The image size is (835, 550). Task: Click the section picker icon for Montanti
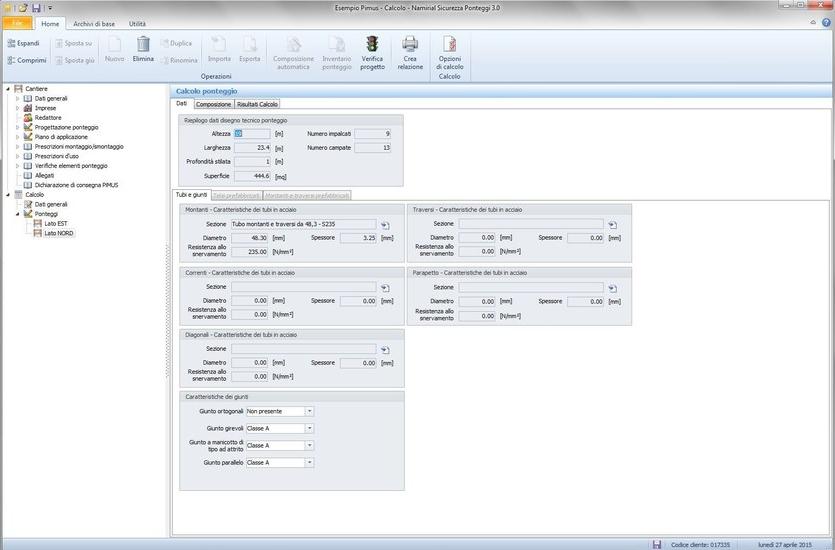385,225
